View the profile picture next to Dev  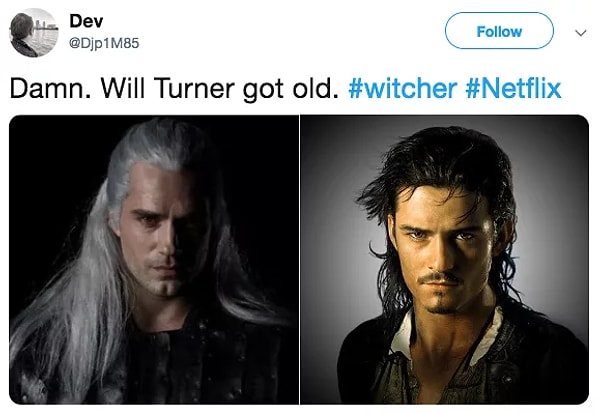[34, 33]
